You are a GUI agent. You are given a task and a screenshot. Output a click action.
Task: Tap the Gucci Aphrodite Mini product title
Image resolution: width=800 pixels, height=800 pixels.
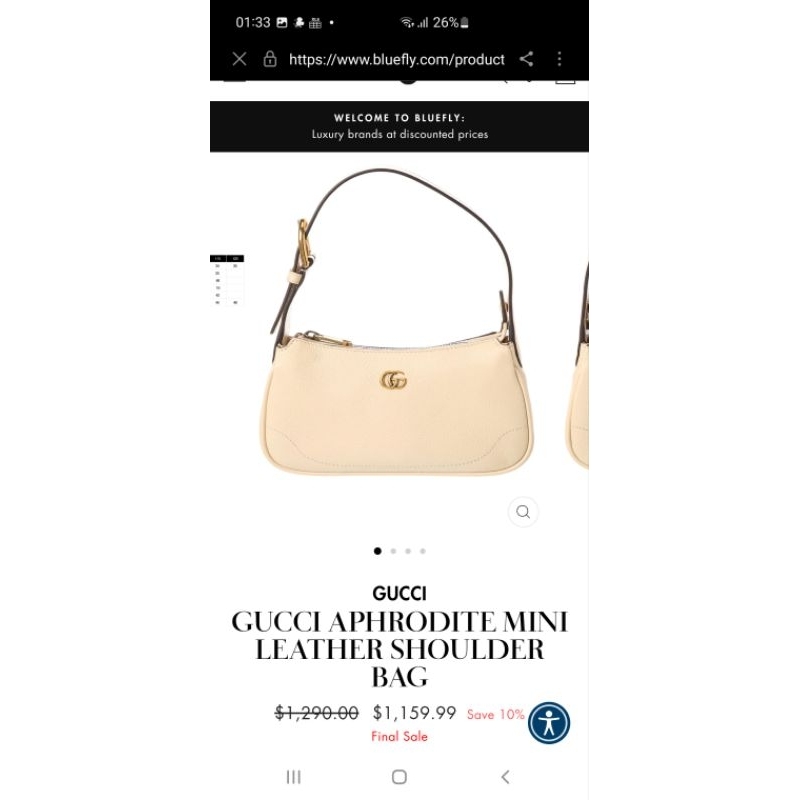[x=399, y=649]
